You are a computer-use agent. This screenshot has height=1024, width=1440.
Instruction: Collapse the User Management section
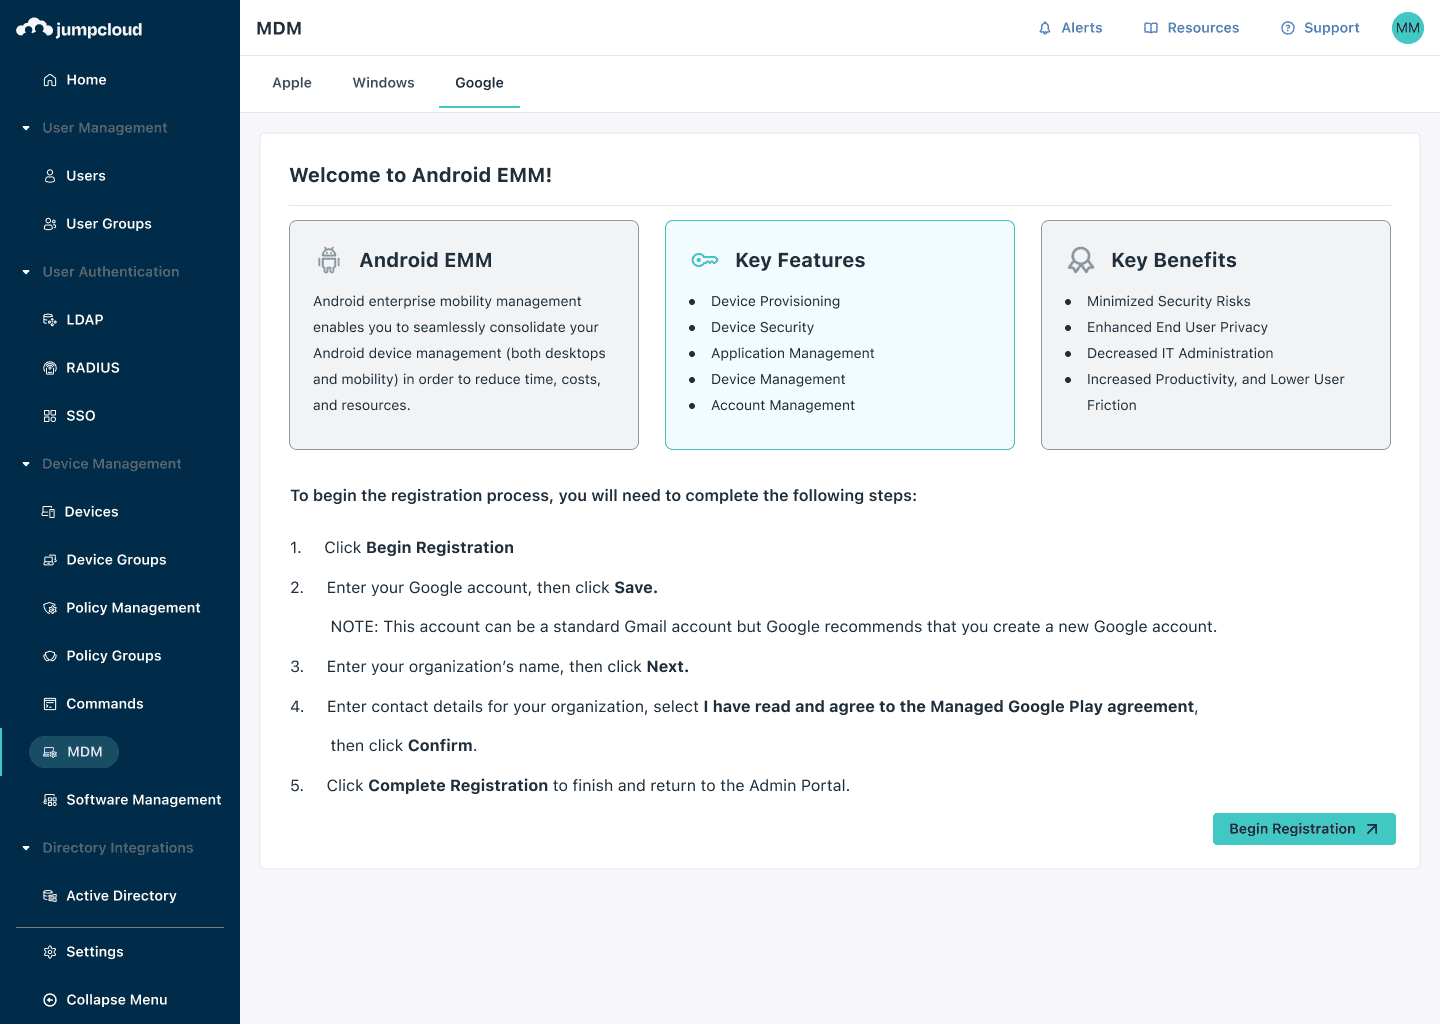[x=26, y=128]
